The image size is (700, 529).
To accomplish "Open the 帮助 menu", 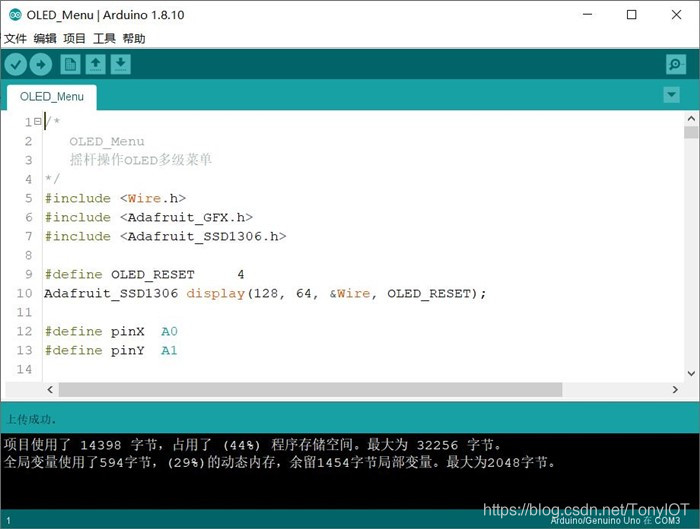I will point(134,39).
